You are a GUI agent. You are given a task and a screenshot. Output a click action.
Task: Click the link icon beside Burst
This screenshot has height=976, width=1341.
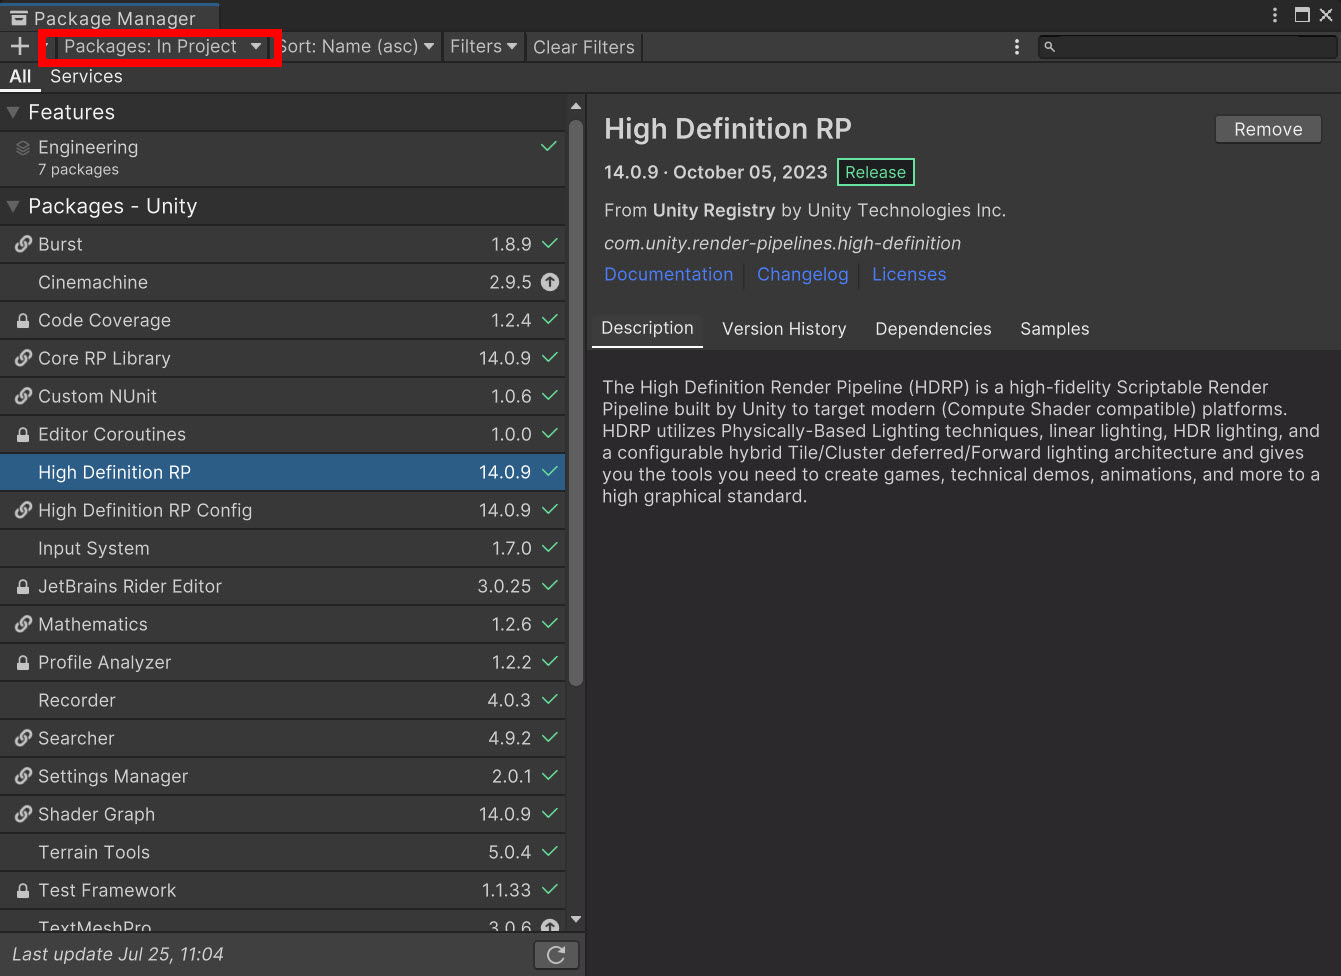pos(23,244)
